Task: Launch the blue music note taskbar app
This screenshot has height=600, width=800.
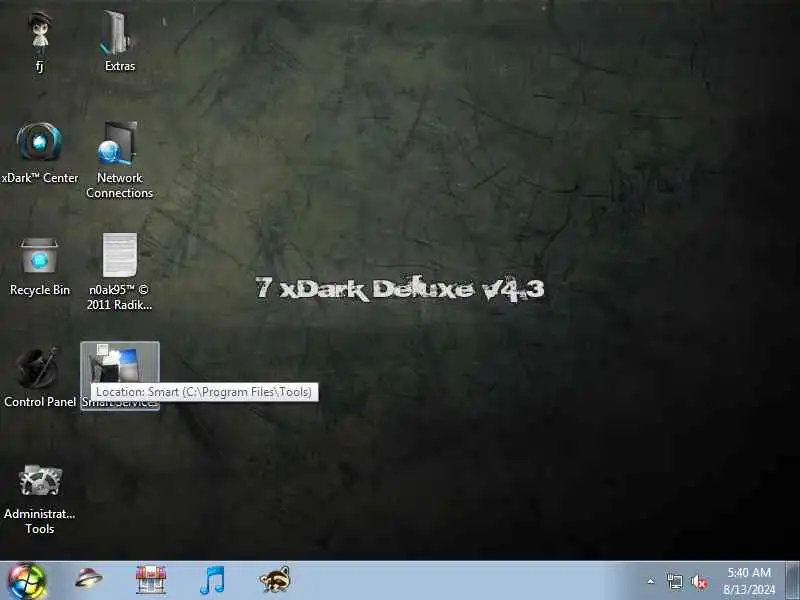Action: click(212, 580)
